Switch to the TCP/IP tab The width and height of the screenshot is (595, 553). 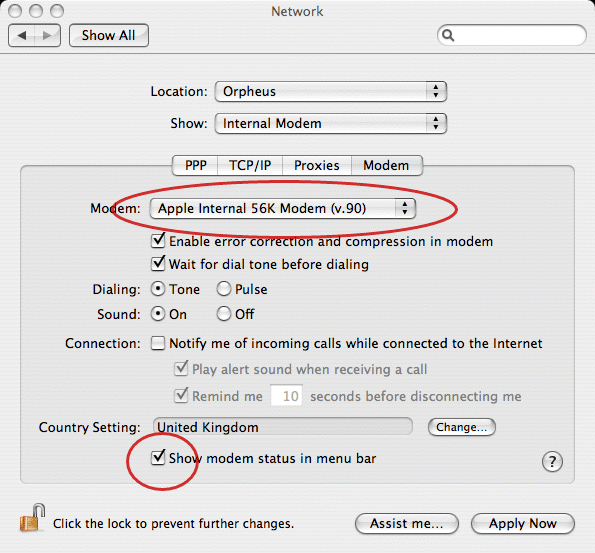(250, 165)
